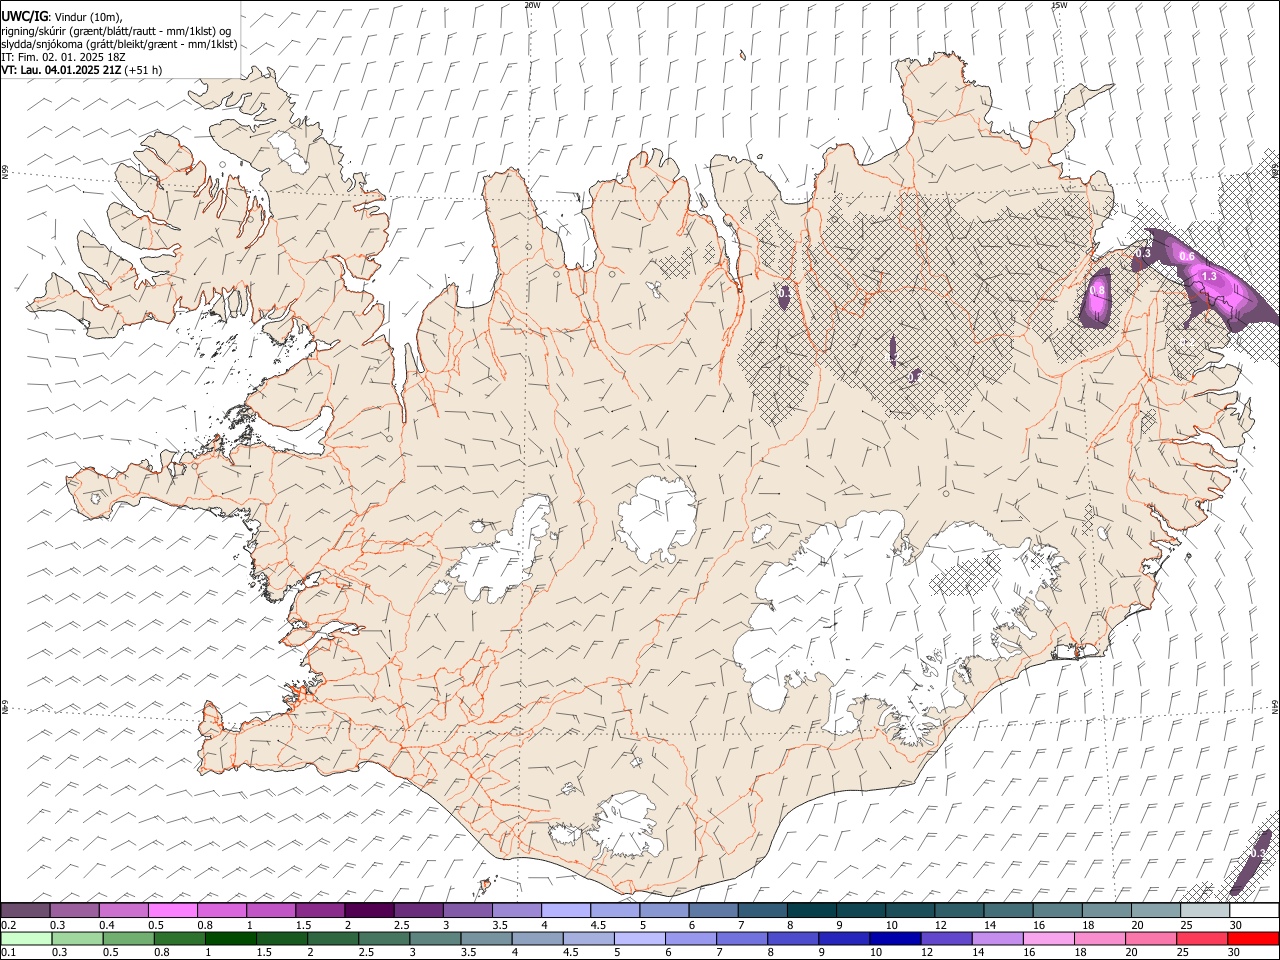This screenshot has width=1280, height=960.
Task: Click the pale green rain swatch between 0.1 and 0.3
Action: pos(26,938)
